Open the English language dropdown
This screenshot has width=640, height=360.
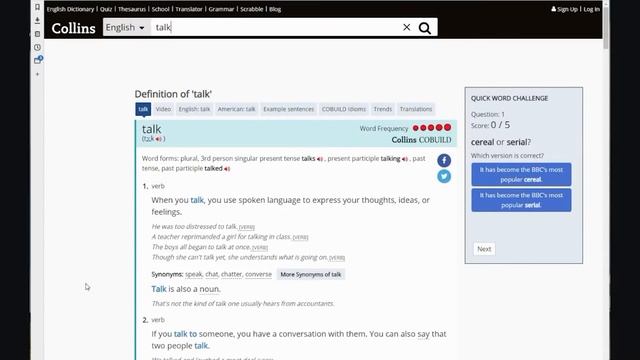[x=126, y=27]
